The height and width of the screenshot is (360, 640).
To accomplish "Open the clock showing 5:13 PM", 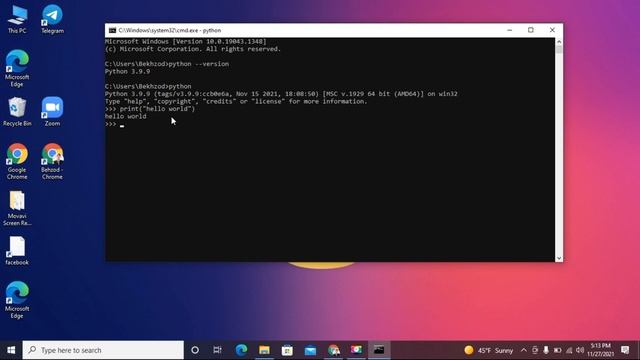I will coord(600,350).
